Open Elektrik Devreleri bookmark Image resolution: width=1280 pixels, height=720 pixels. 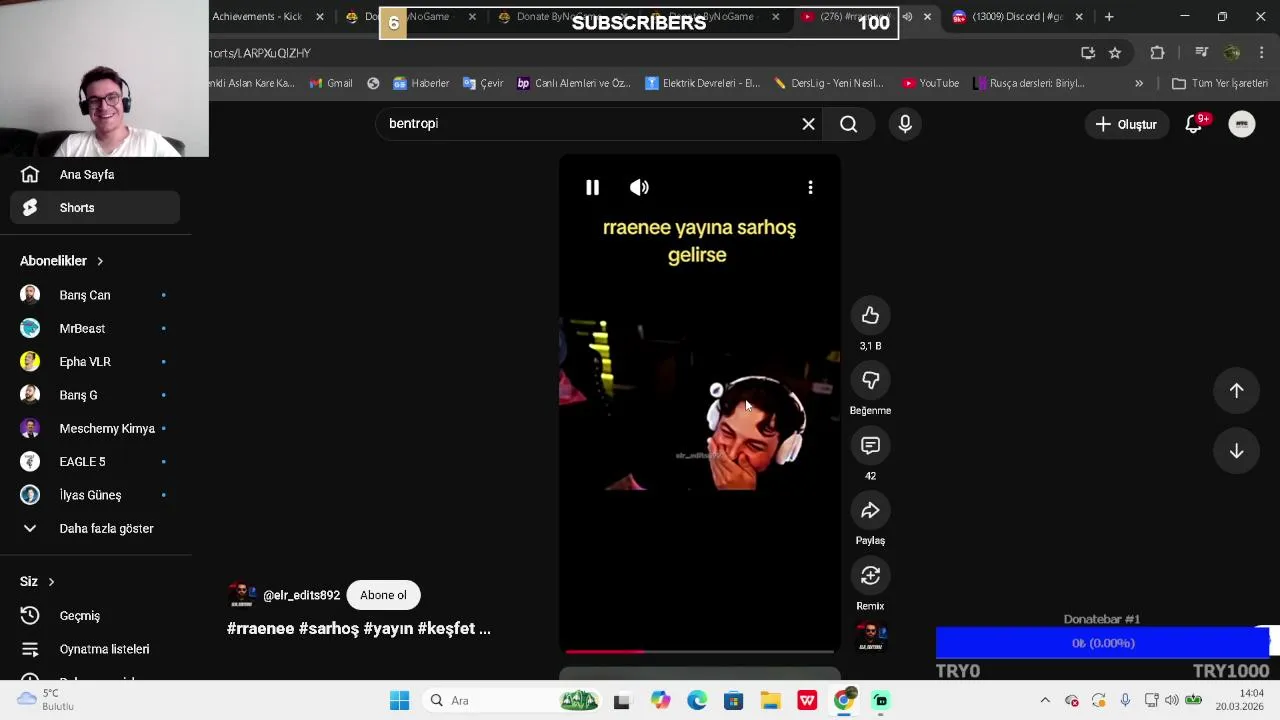tap(703, 83)
